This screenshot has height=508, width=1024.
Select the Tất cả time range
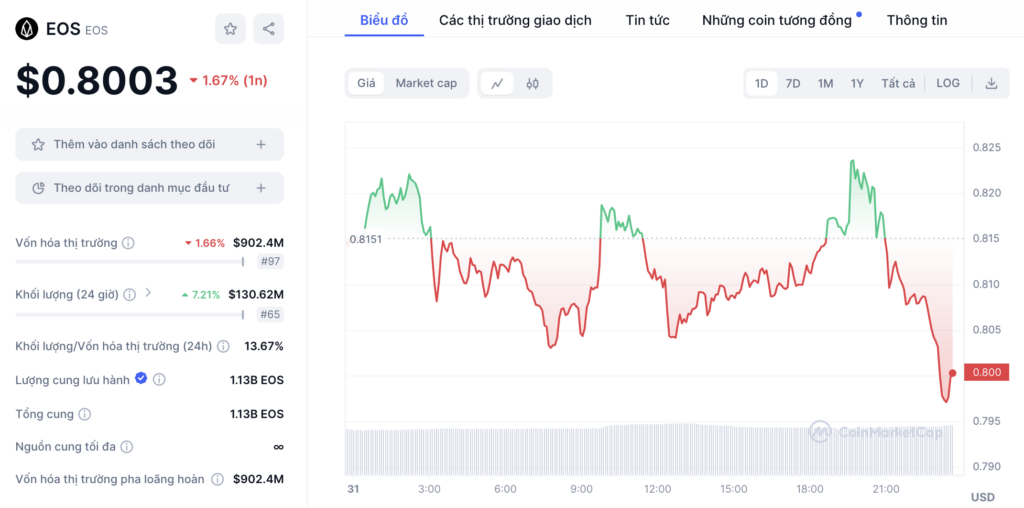[x=898, y=84]
